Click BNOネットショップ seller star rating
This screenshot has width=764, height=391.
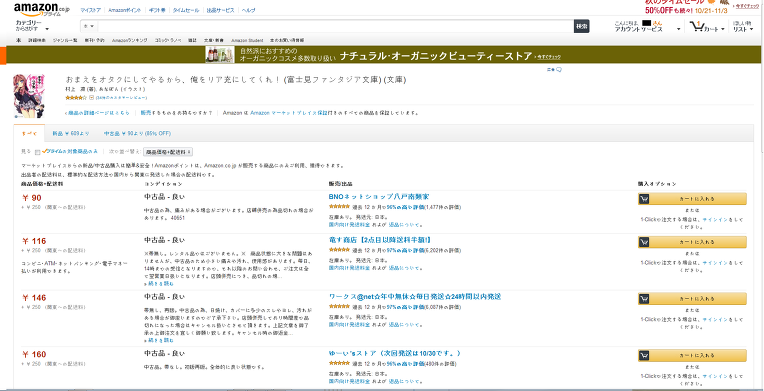tap(339, 207)
